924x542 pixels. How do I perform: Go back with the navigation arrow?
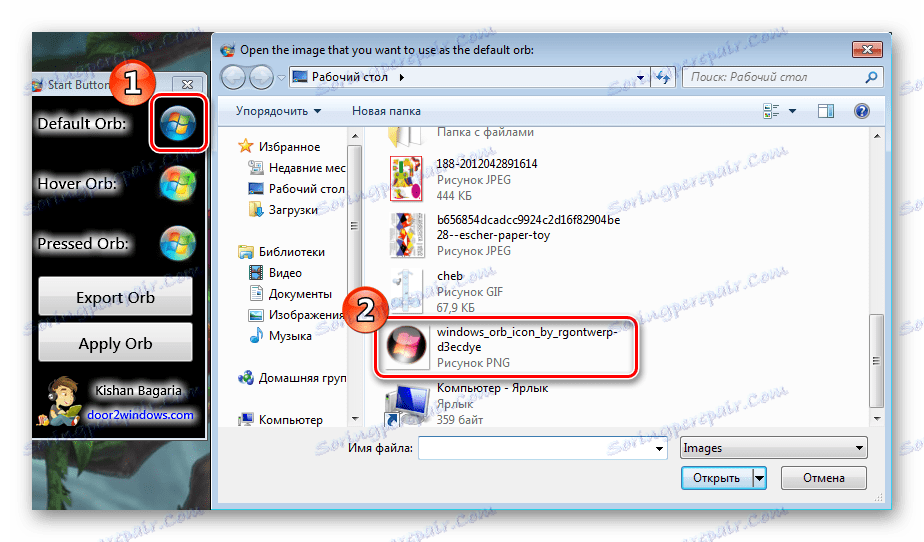pyautogui.click(x=233, y=77)
